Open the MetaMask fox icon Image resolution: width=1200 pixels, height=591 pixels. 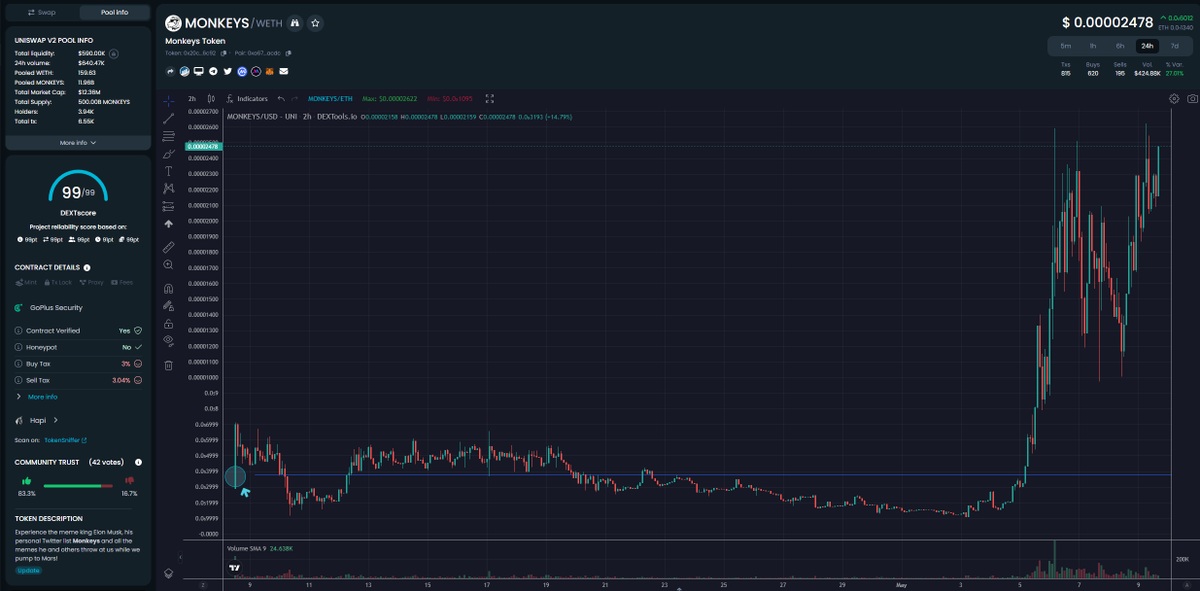pyautogui.click(x=270, y=71)
